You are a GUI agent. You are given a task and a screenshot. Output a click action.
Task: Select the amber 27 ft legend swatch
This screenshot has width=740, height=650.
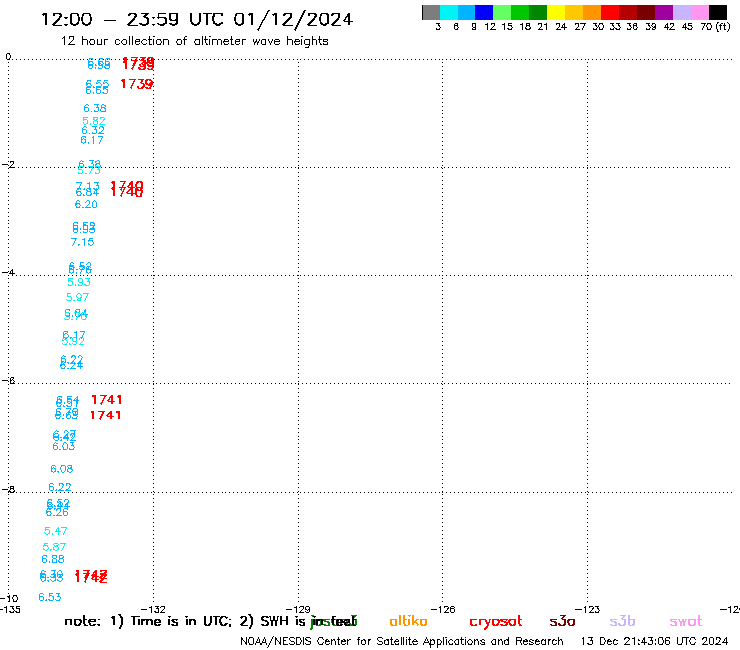tap(574, 12)
